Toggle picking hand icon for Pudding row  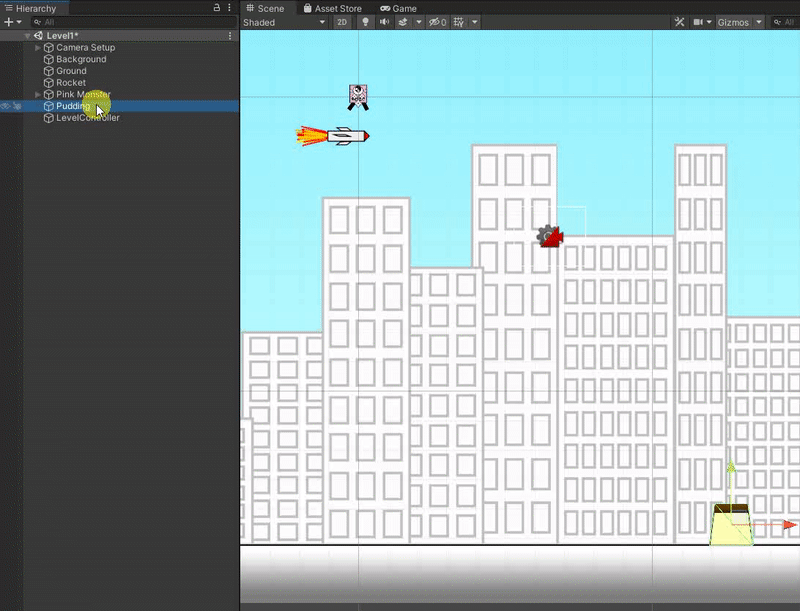tap(18, 106)
